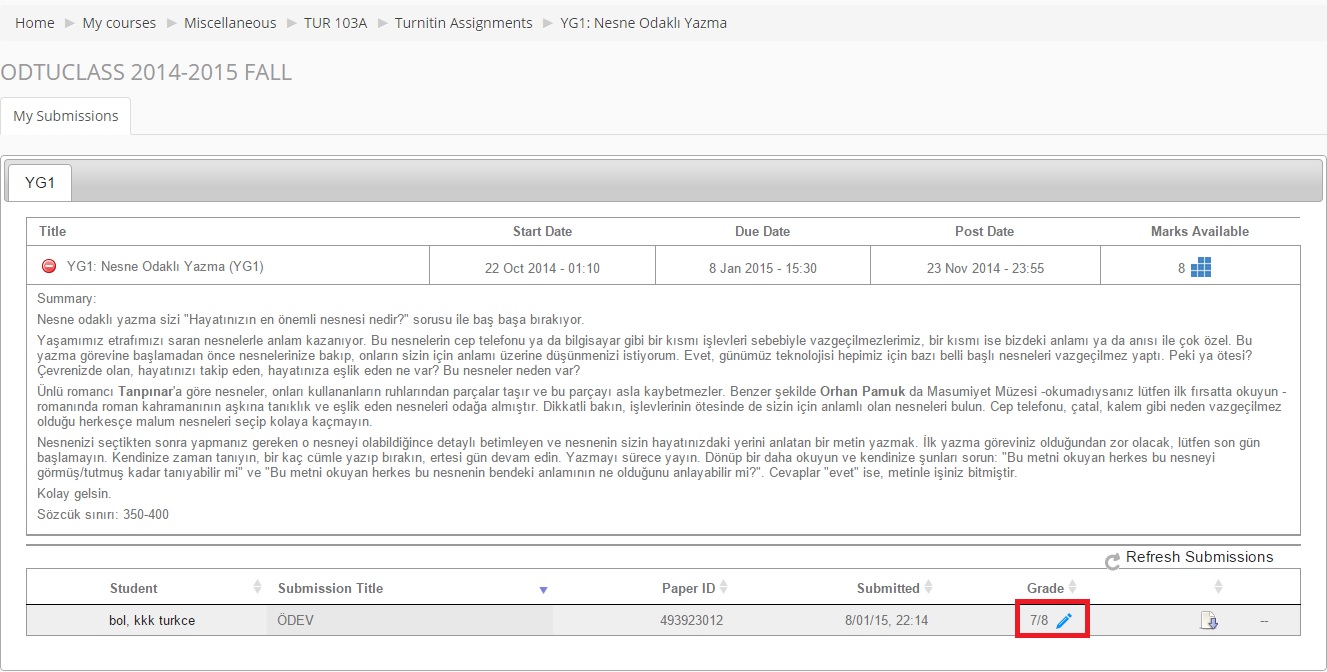Click the red status icon beside YG1 title
Image resolution: width=1327 pixels, height=672 pixels.
(49, 267)
